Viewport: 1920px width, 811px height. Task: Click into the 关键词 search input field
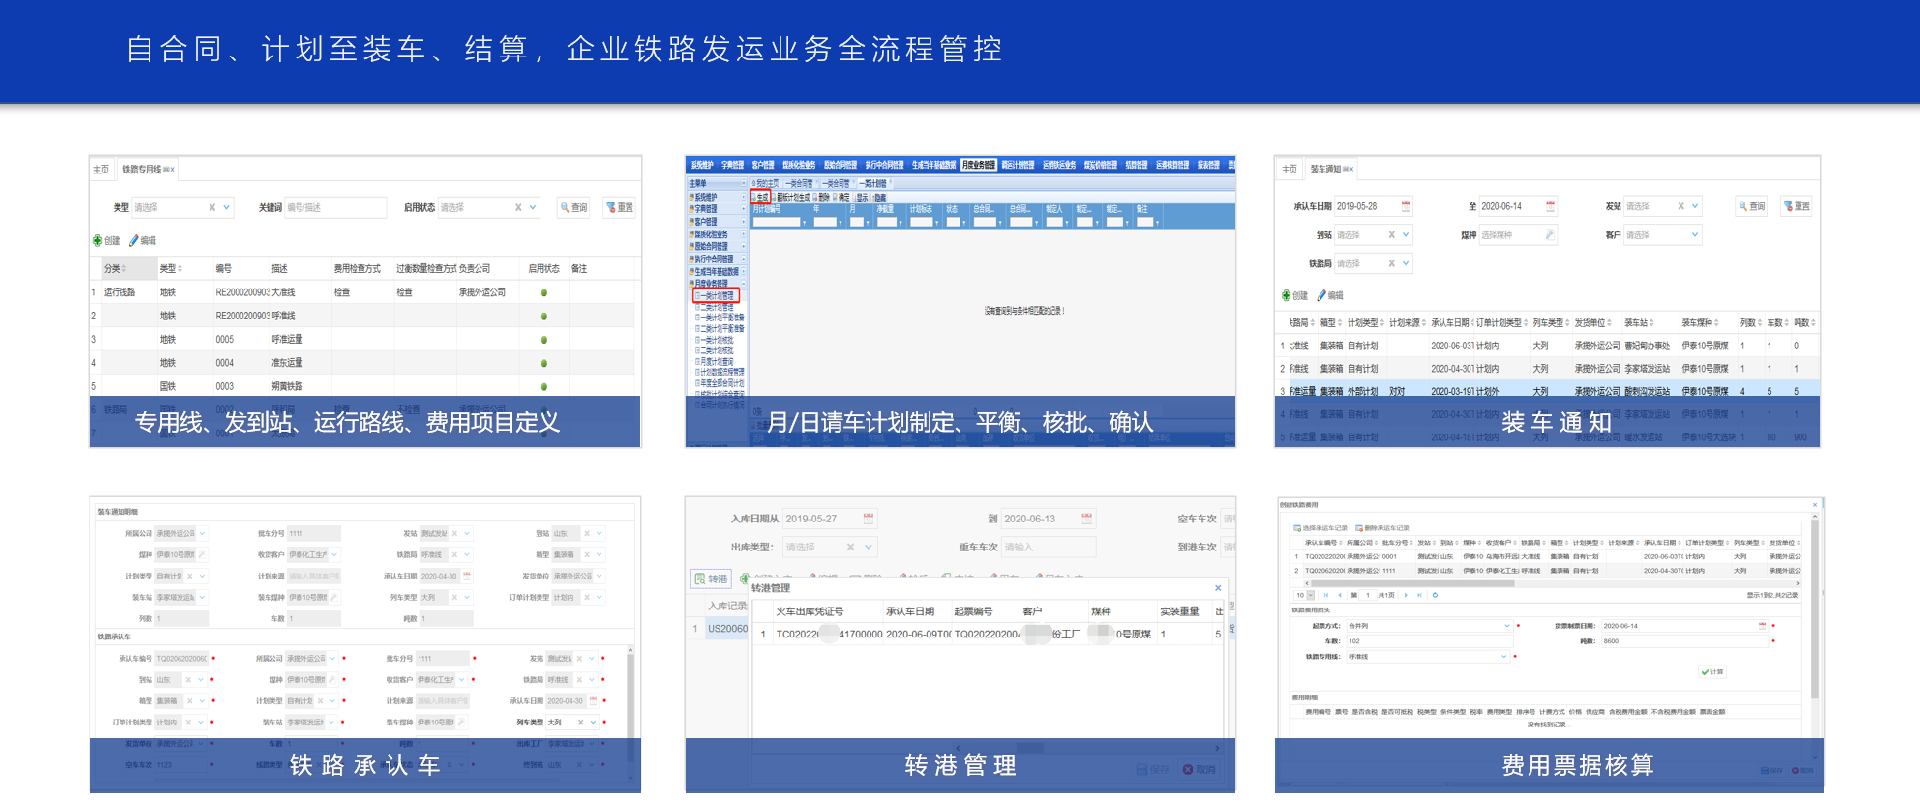pyautogui.click(x=335, y=207)
